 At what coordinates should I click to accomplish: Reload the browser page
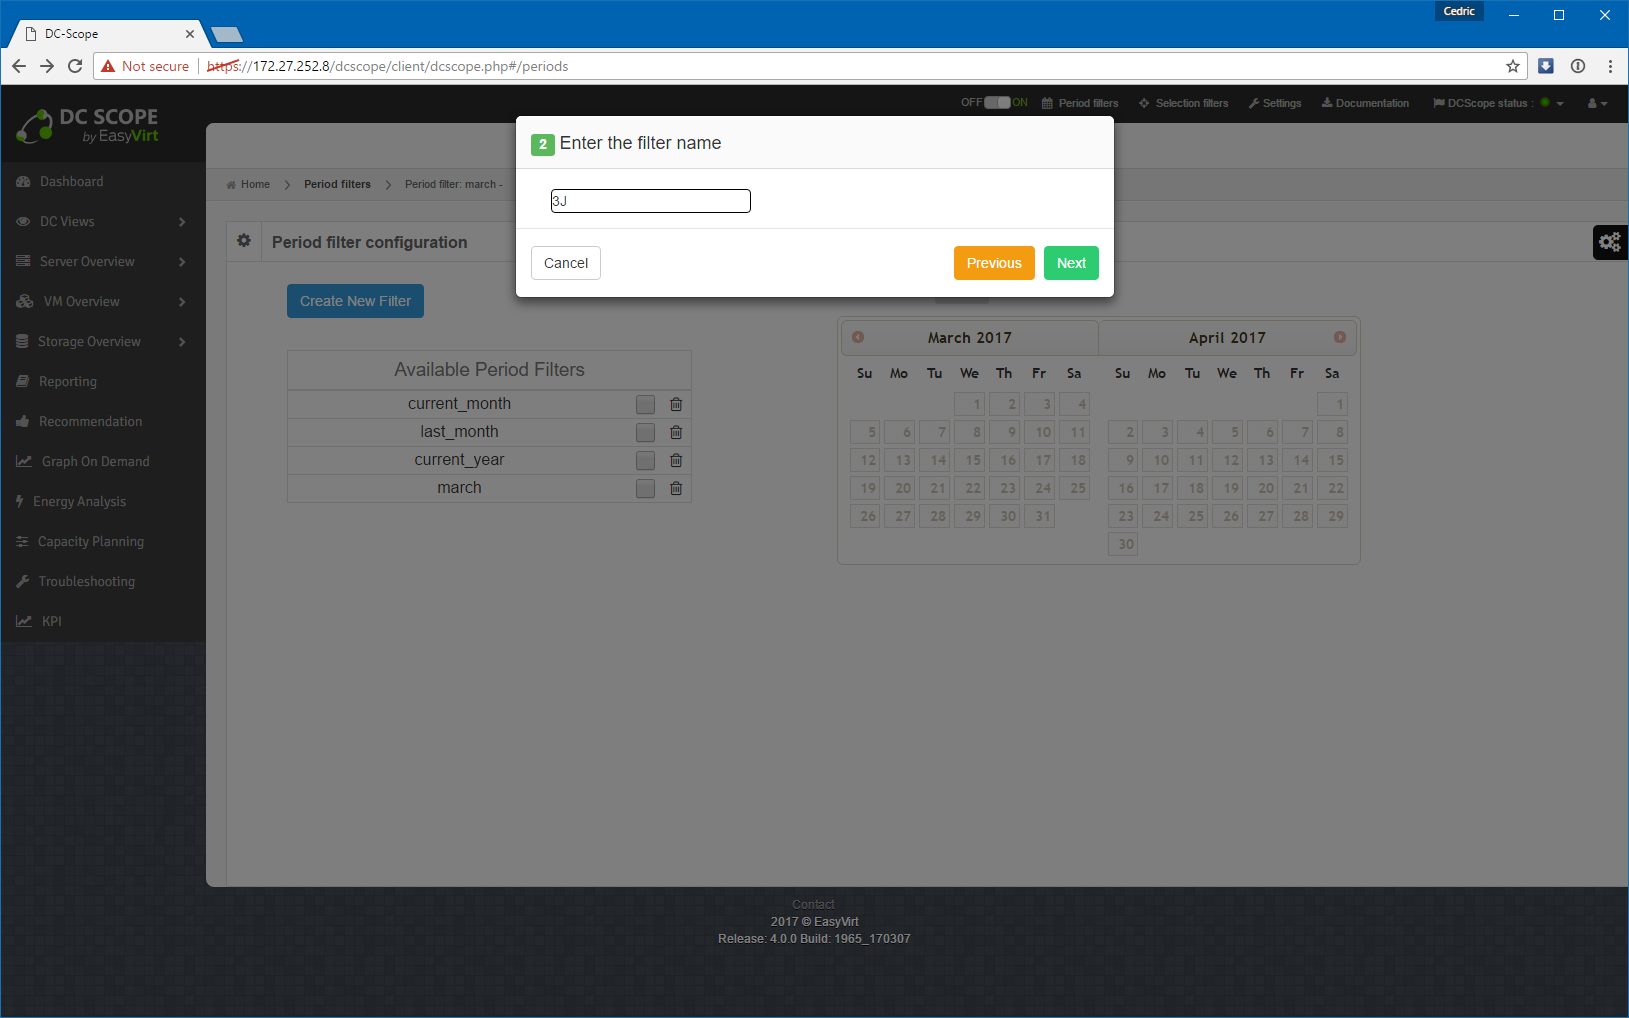coord(75,66)
